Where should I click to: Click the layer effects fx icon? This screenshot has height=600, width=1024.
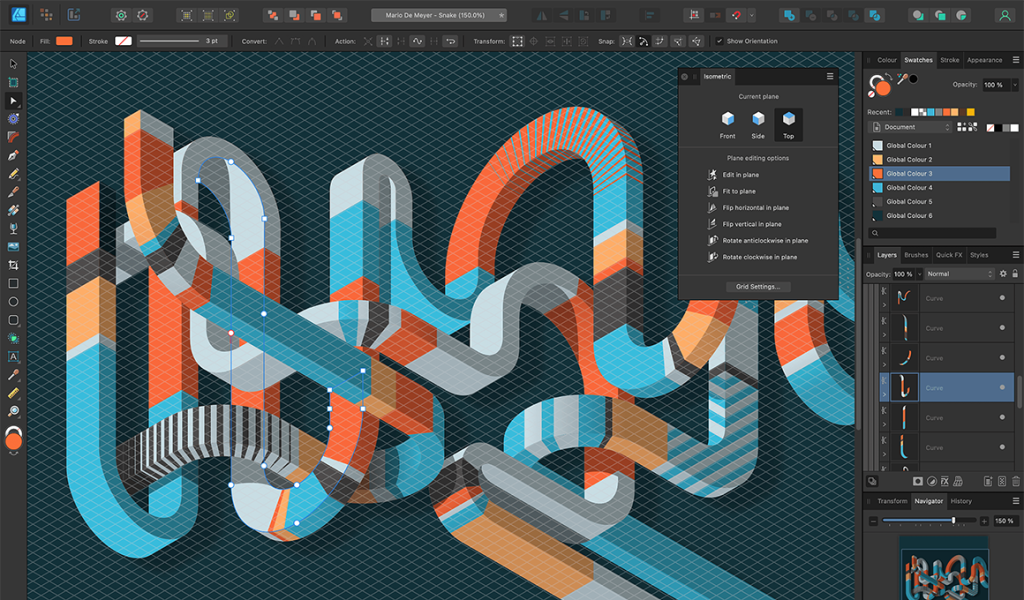point(945,481)
